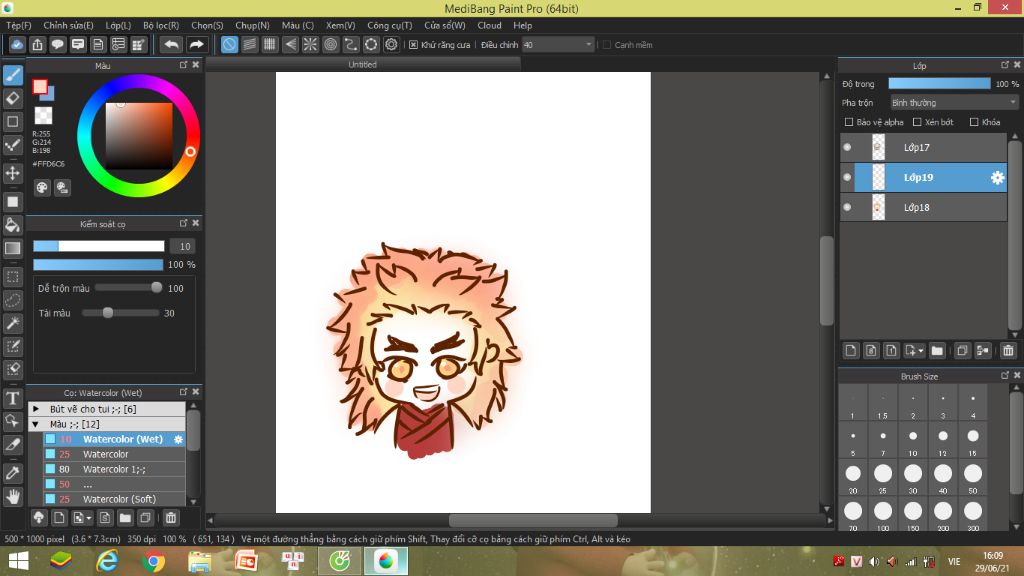
Task: Select the Move tool
Action: pyautogui.click(x=13, y=173)
